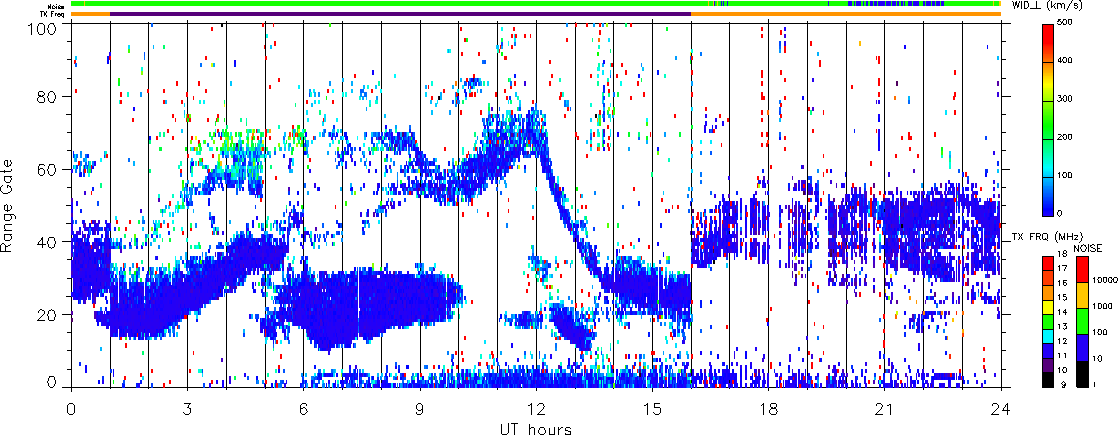Click the orange TX Freq strip segment after 16 UT
The image size is (1118, 435).
846,14
